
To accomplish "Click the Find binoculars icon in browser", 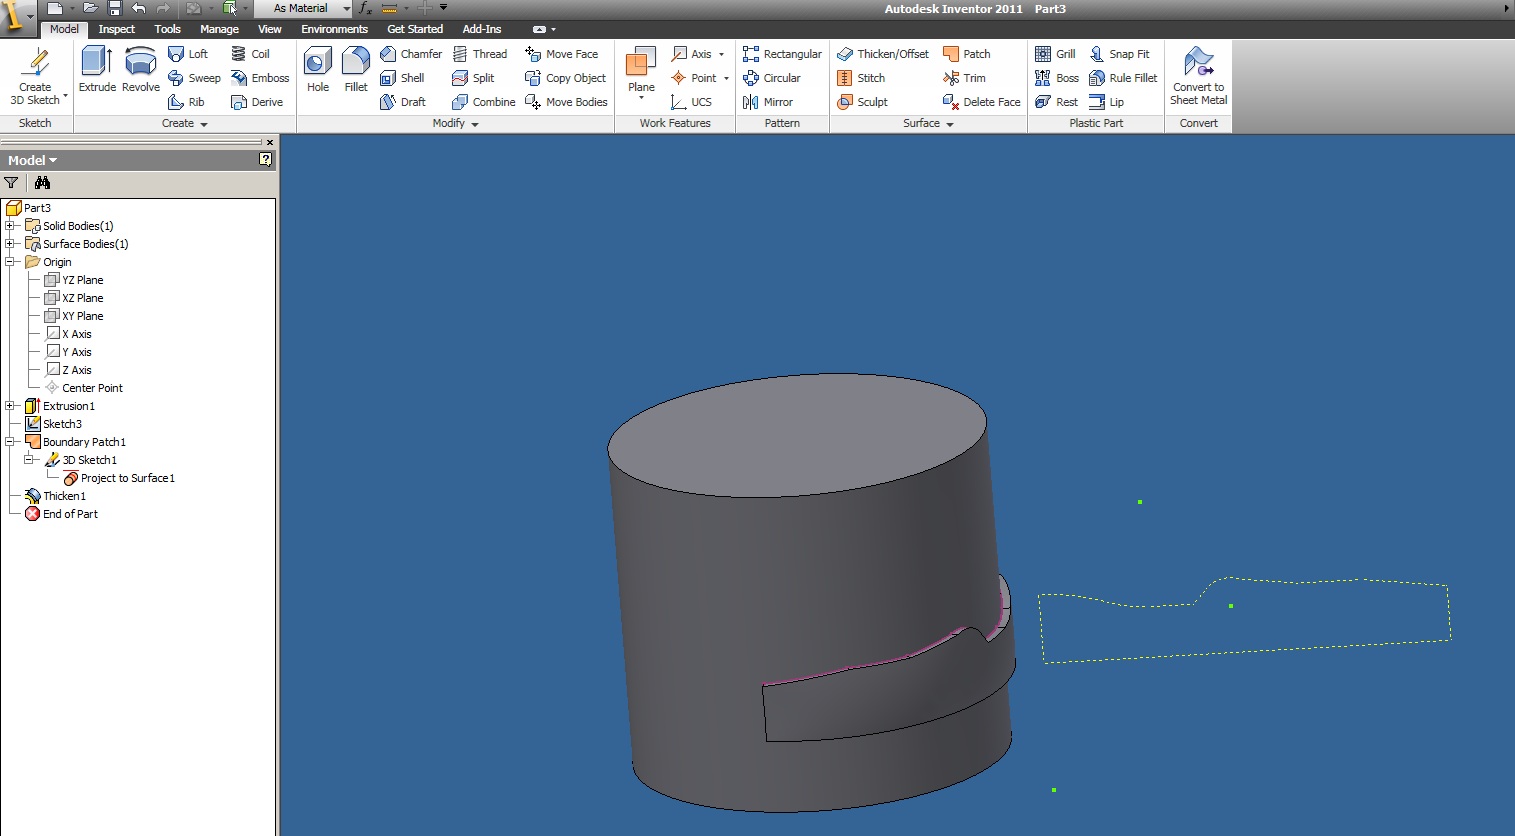I will [x=42, y=183].
